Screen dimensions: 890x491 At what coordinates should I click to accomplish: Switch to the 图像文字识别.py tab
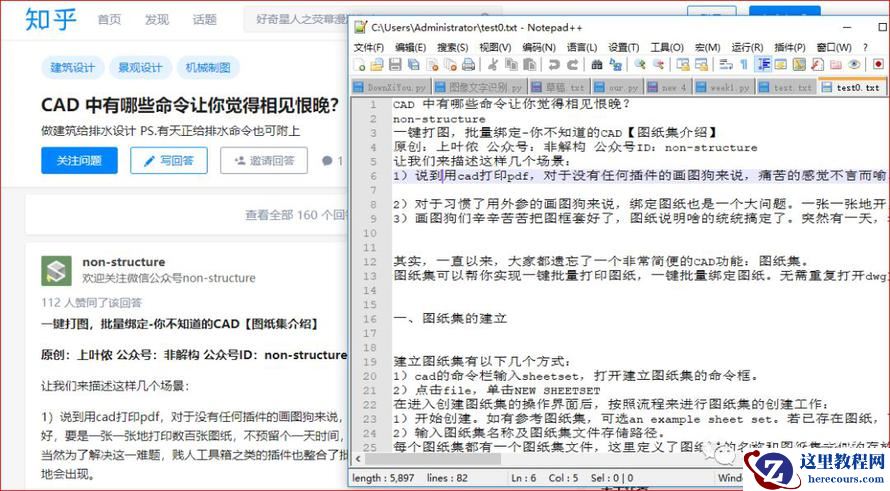(x=480, y=87)
